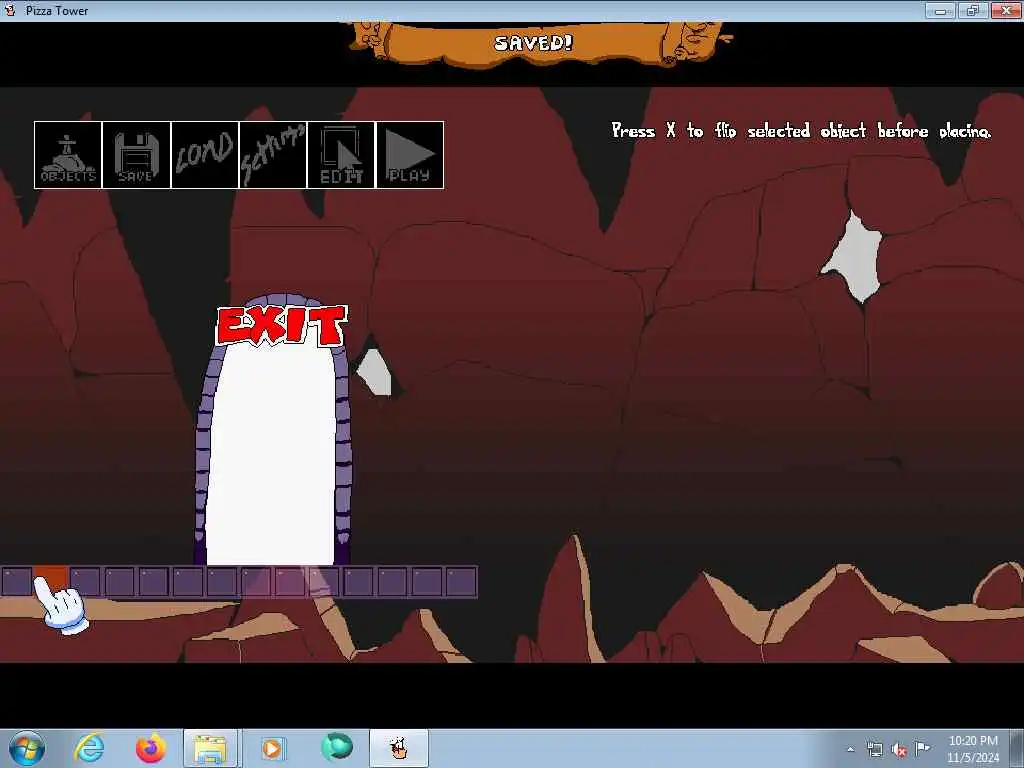Click the Pizza Tower title bar icon
Image resolution: width=1024 pixels, height=768 pixels.
coord(10,10)
